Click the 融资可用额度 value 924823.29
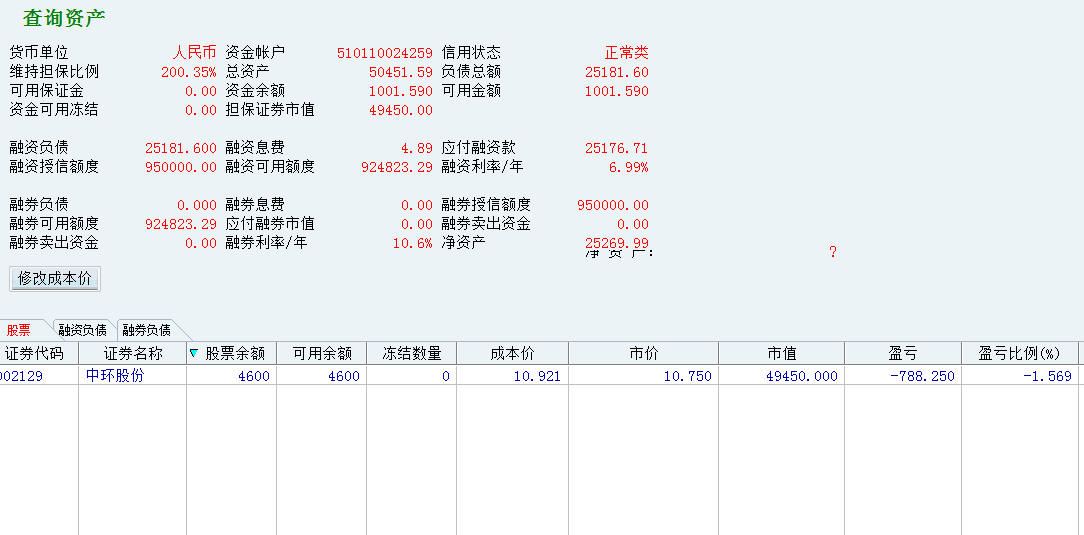This screenshot has height=535, width=1084. coord(398,167)
